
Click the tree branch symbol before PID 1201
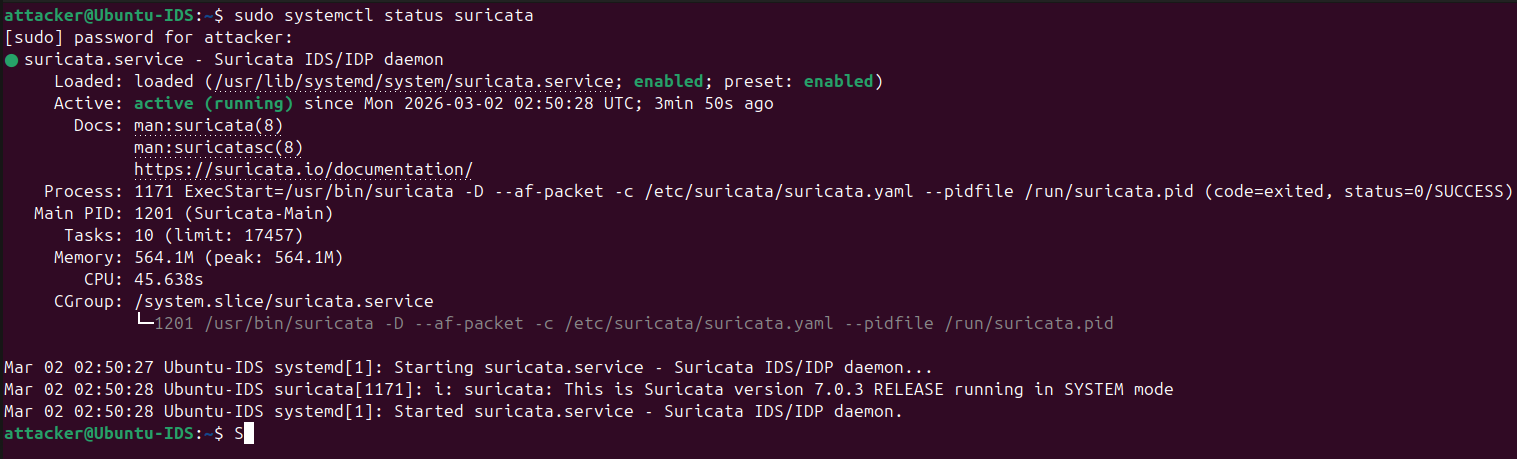(x=144, y=322)
